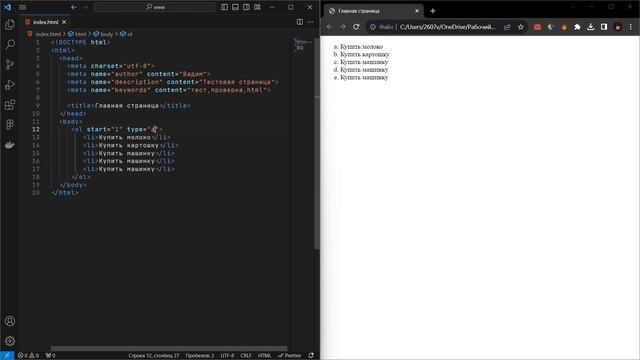The image size is (640, 360).
Task: Open the Customize Layout control
Action: (x=258, y=7)
